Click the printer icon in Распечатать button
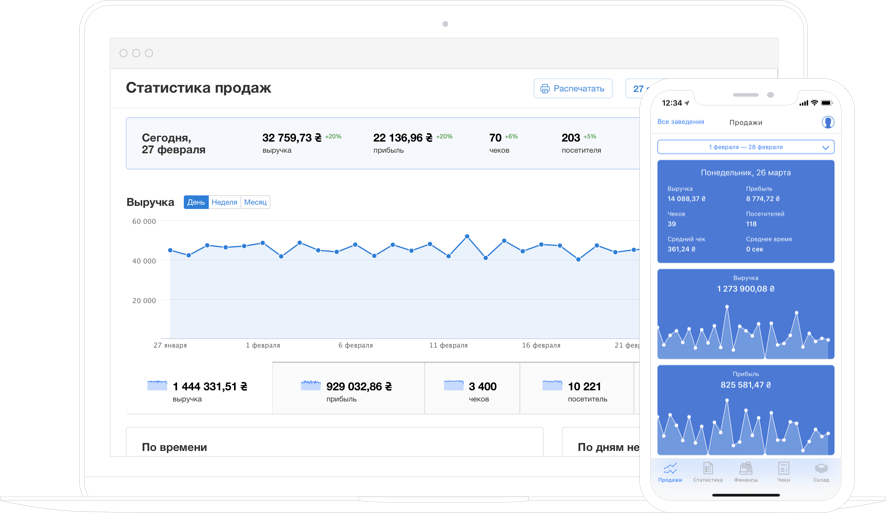Viewport: 886px width, 513px height. point(545,88)
